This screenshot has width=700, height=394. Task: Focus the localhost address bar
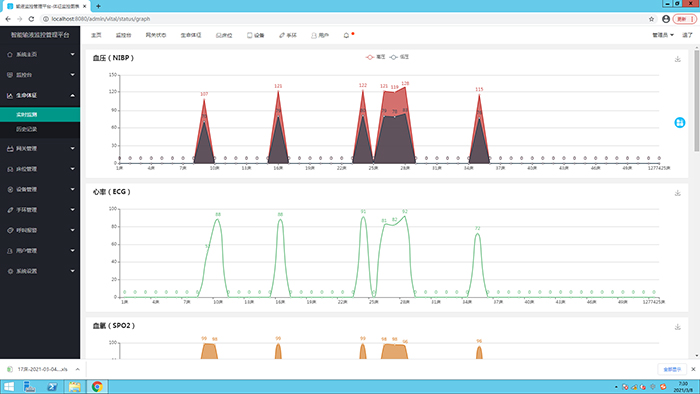coord(344,19)
